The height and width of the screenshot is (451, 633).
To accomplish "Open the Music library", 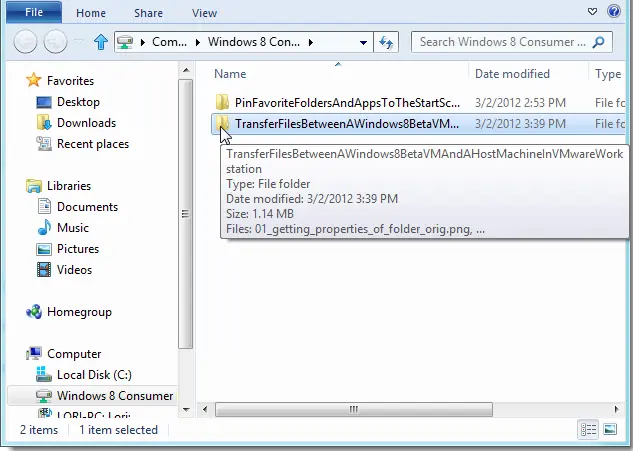I will pyautogui.click(x=73, y=228).
